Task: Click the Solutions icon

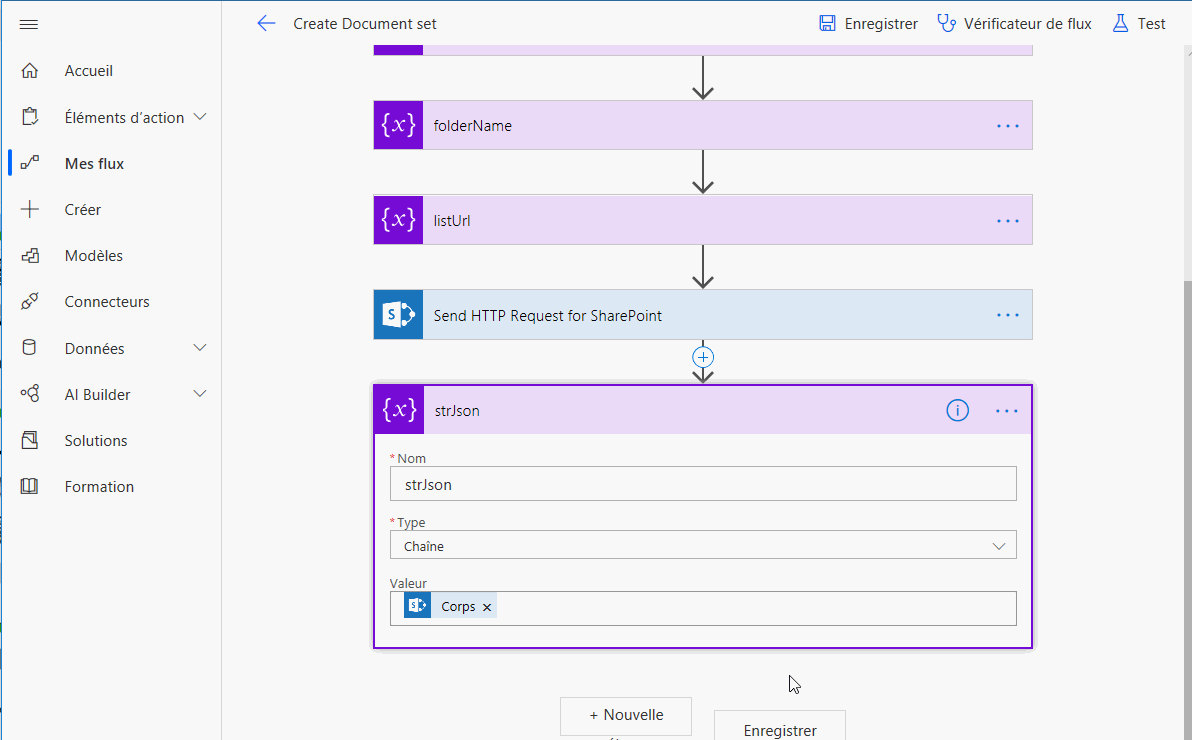Action: pyautogui.click(x=30, y=440)
